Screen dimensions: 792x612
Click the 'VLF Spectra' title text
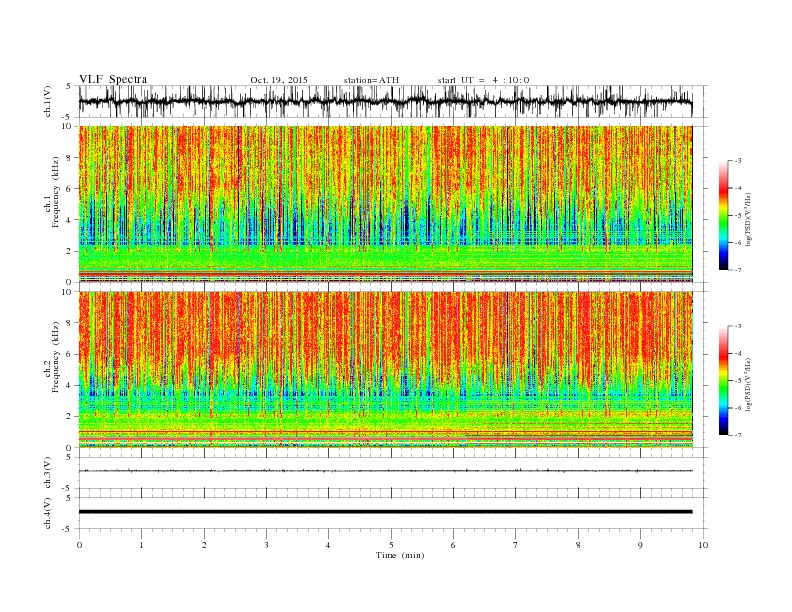tap(113, 79)
